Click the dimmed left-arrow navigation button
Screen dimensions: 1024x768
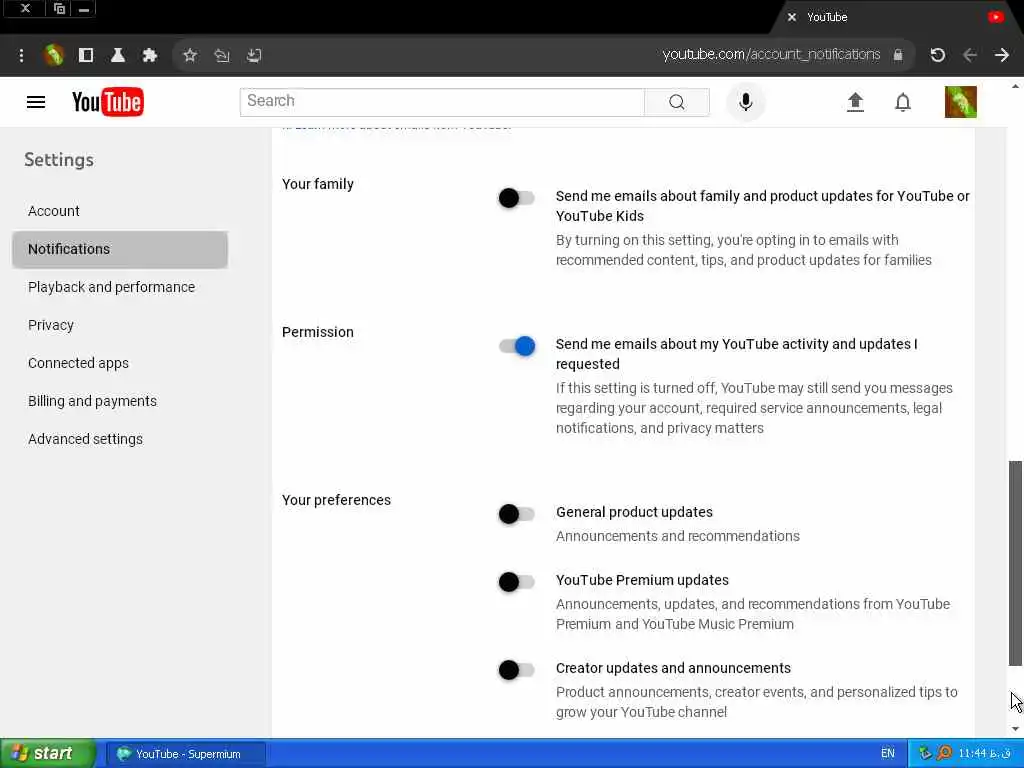970,56
